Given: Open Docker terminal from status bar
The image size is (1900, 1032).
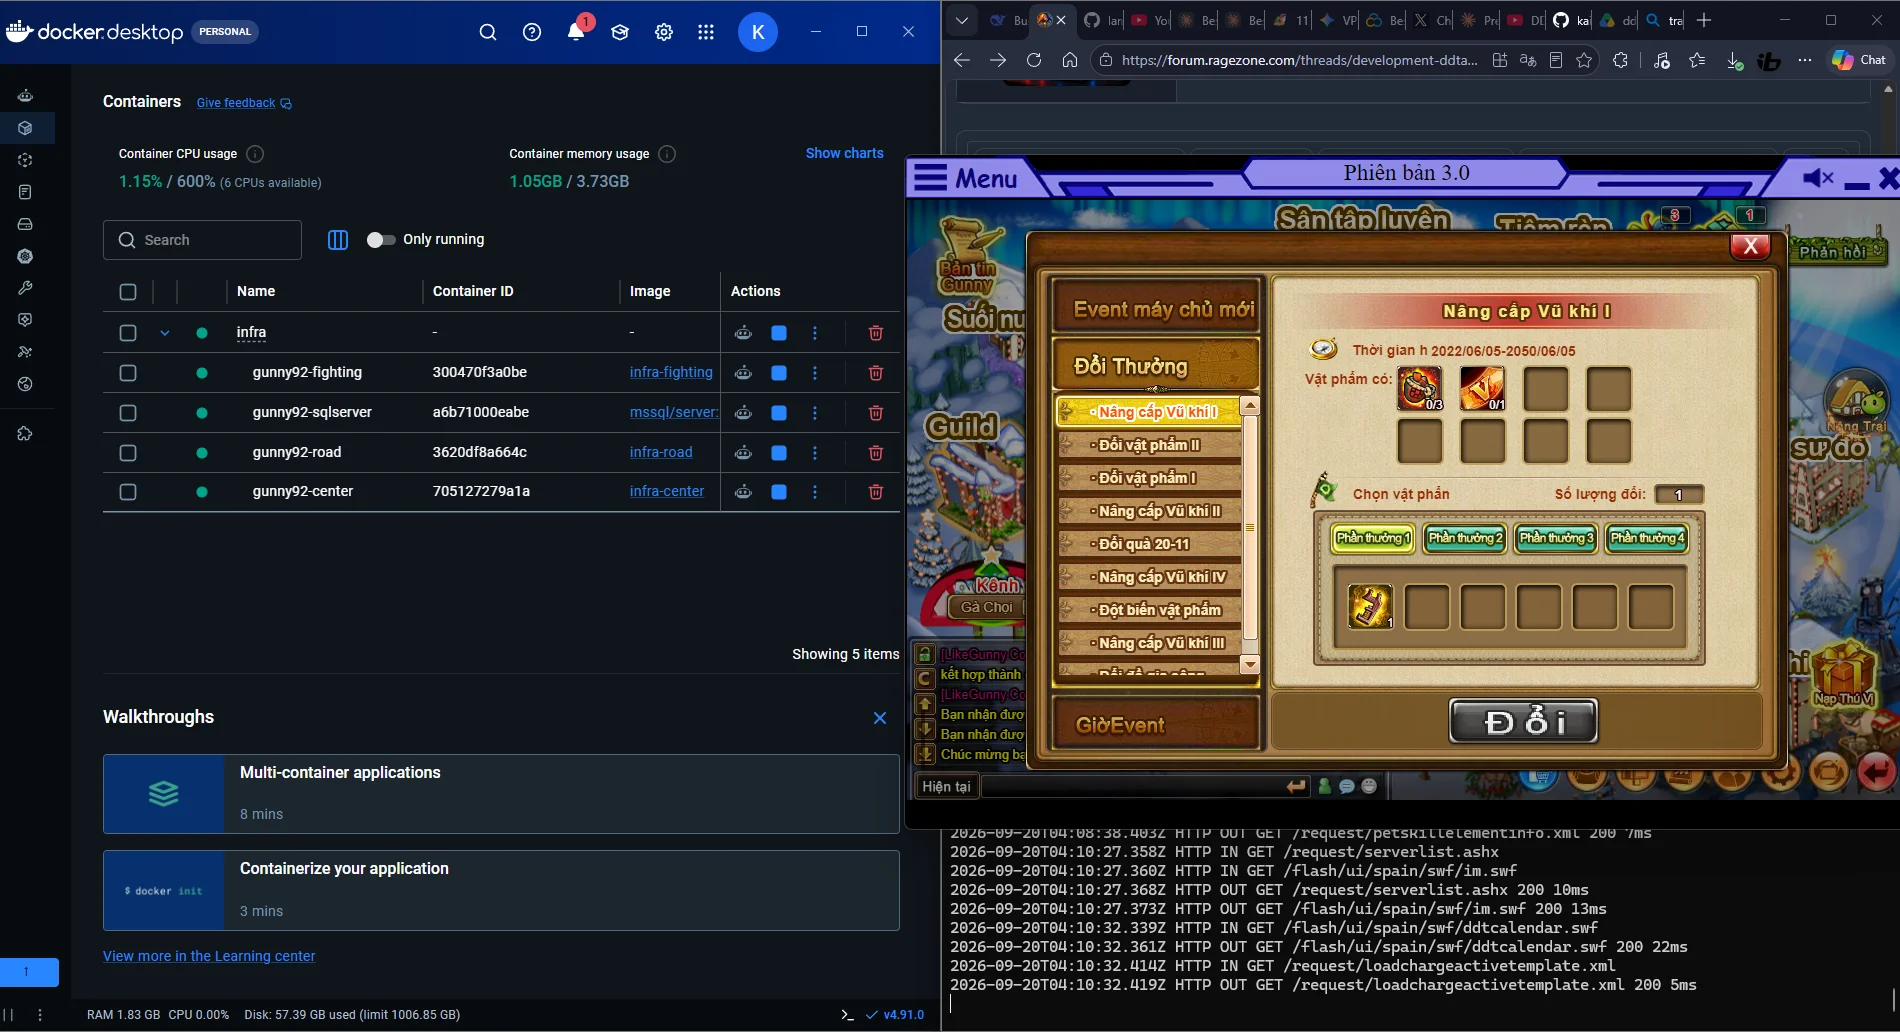Looking at the screenshot, I should (847, 1015).
